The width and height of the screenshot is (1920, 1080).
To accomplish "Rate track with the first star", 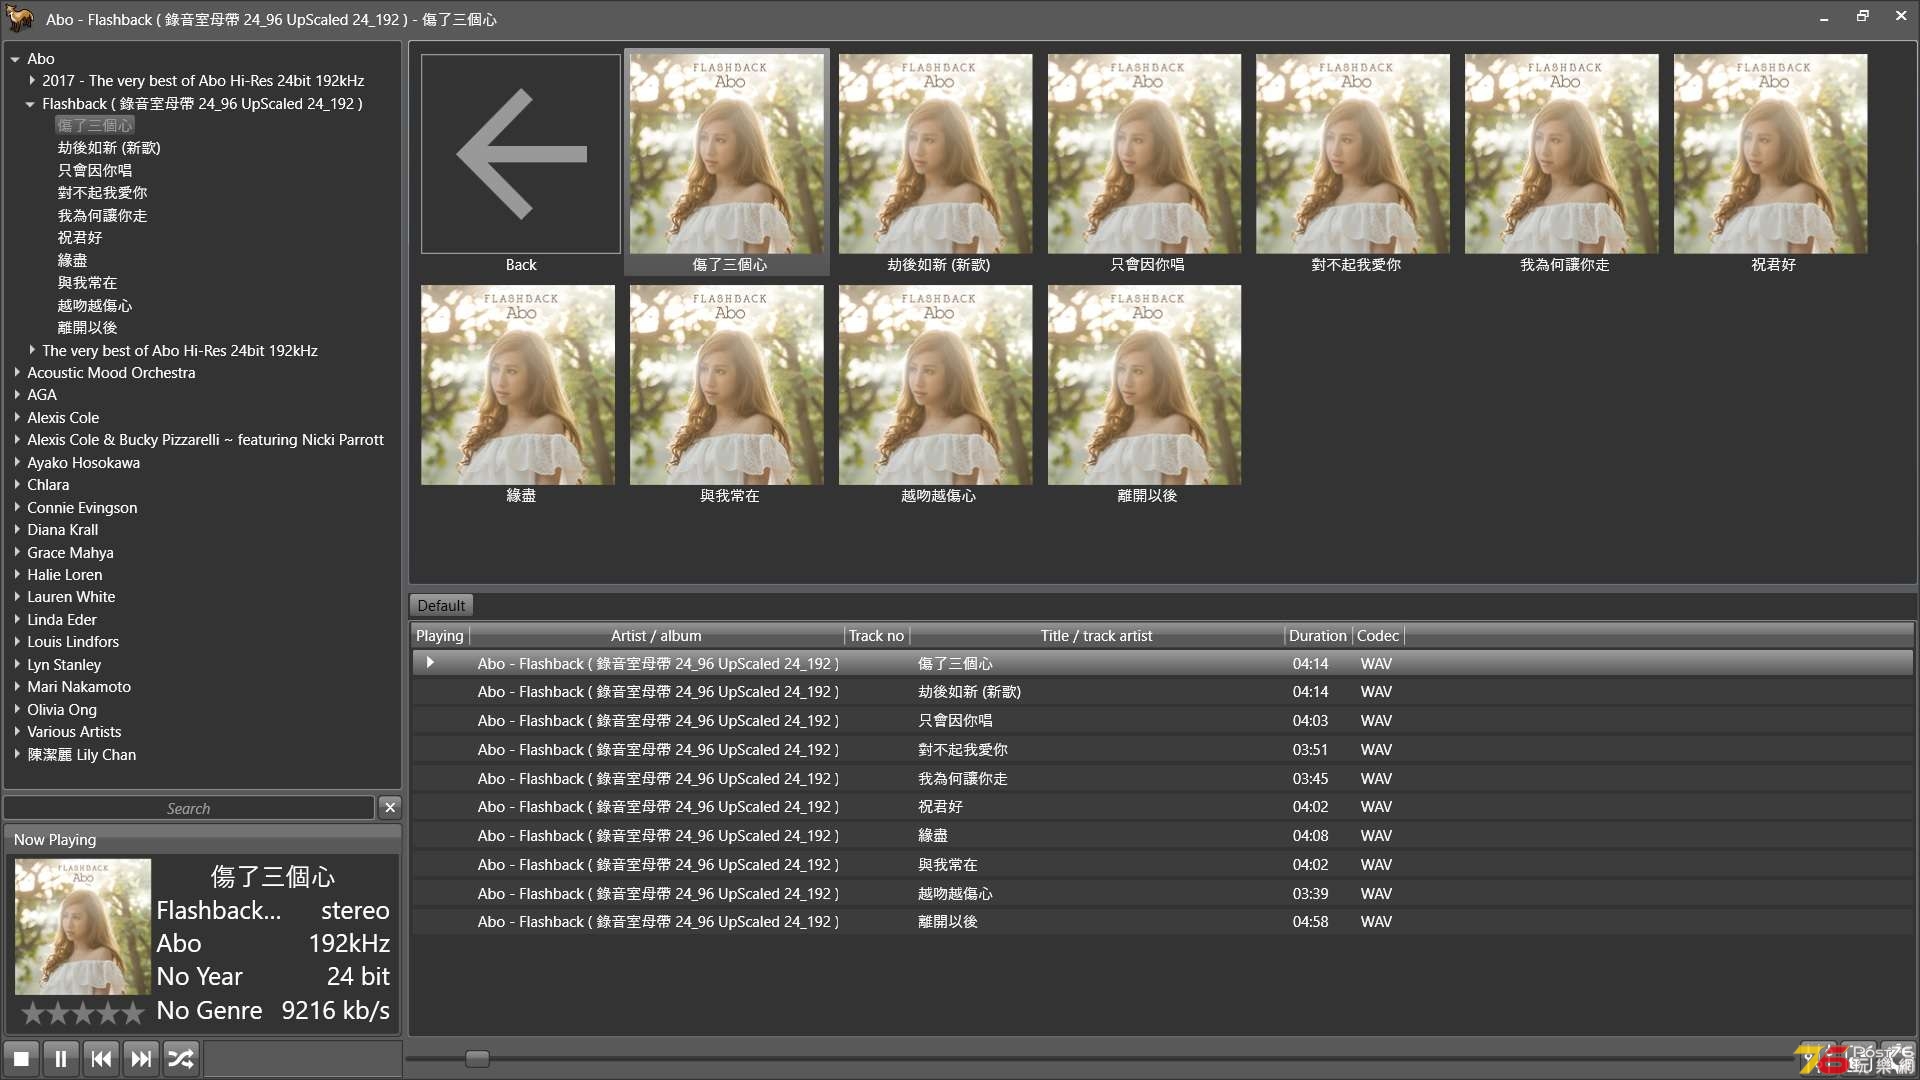I will 33,1013.
